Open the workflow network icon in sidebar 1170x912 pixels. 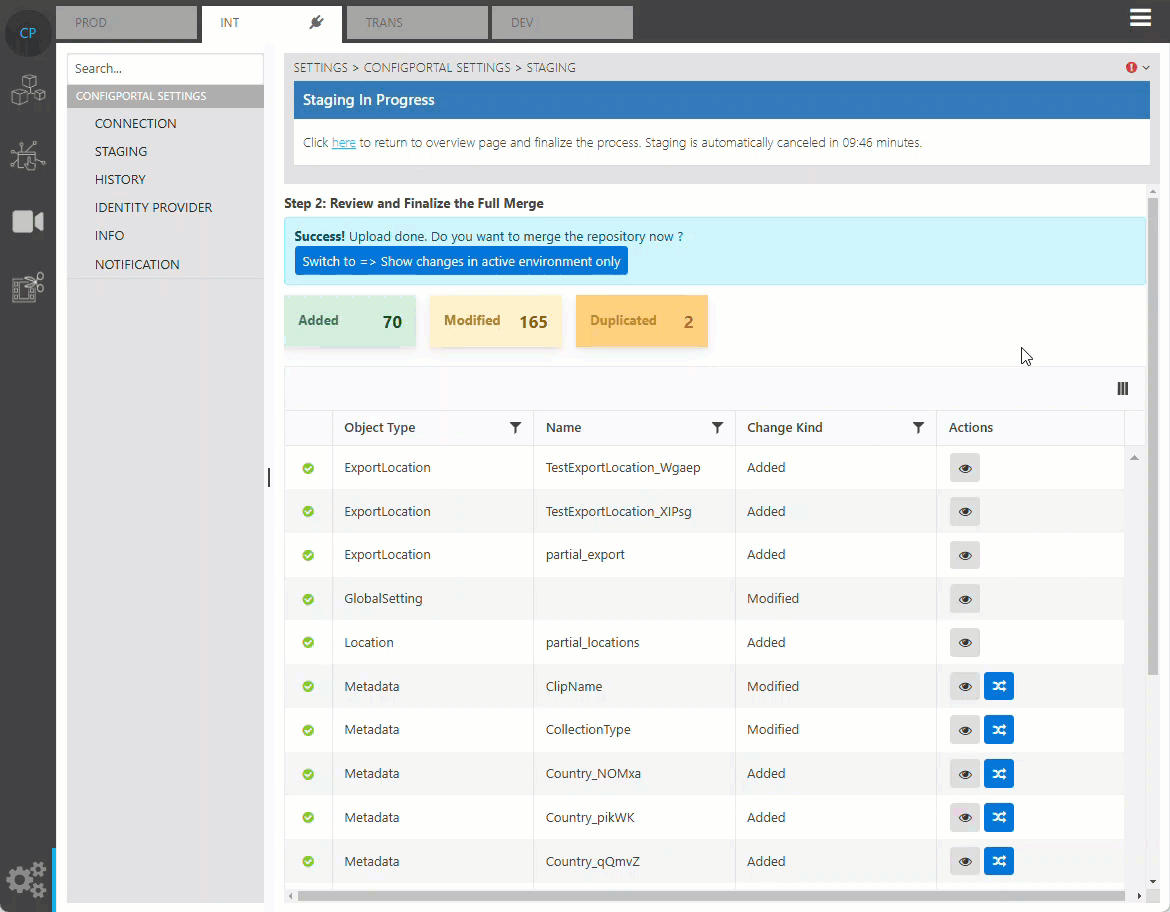coord(28,155)
